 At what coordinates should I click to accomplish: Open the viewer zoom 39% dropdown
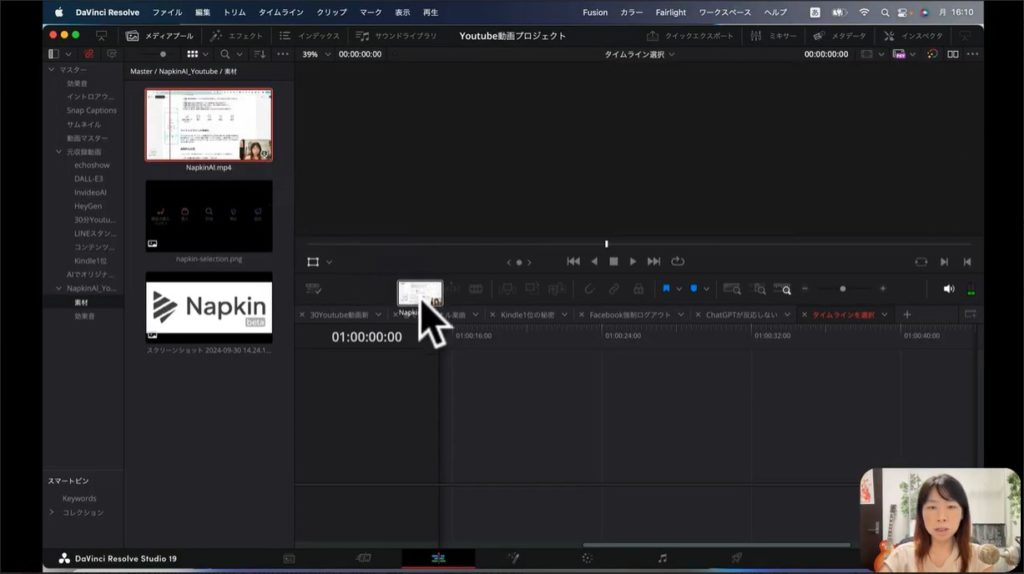pos(316,54)
